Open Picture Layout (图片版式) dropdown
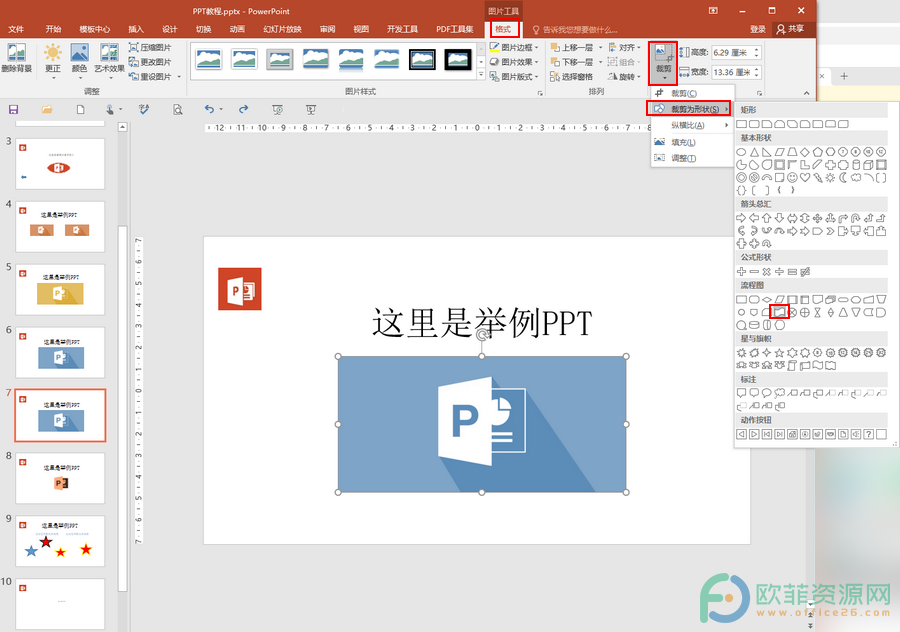 pyautogui.click(x=514, y=76)
